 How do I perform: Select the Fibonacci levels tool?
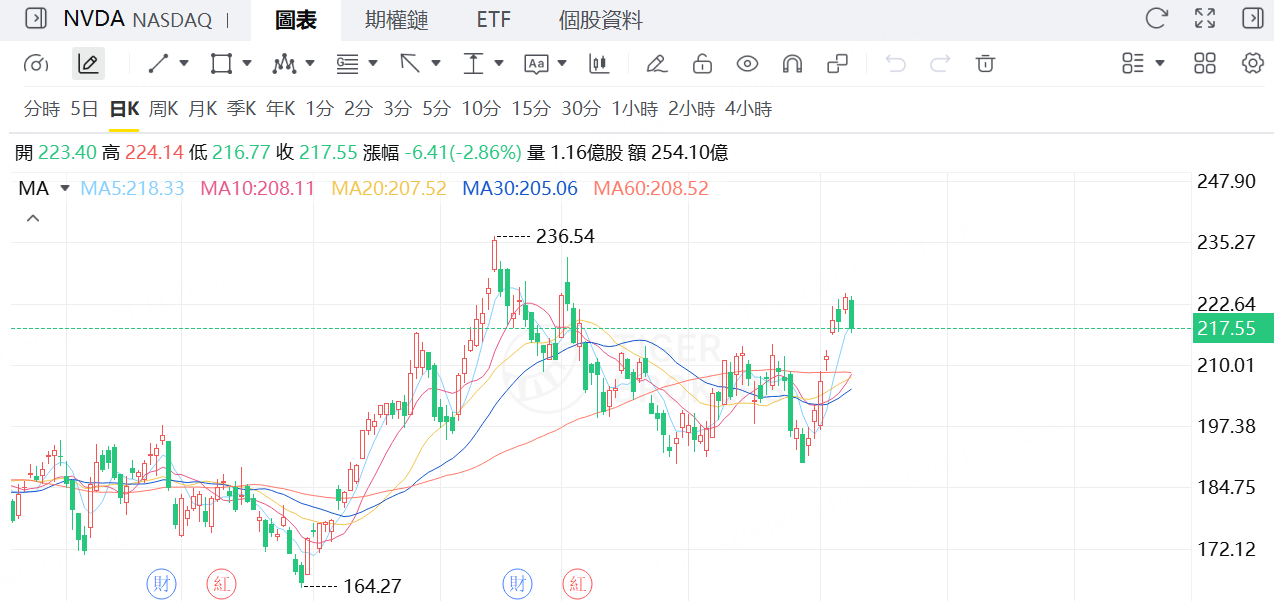click(347, 64)
